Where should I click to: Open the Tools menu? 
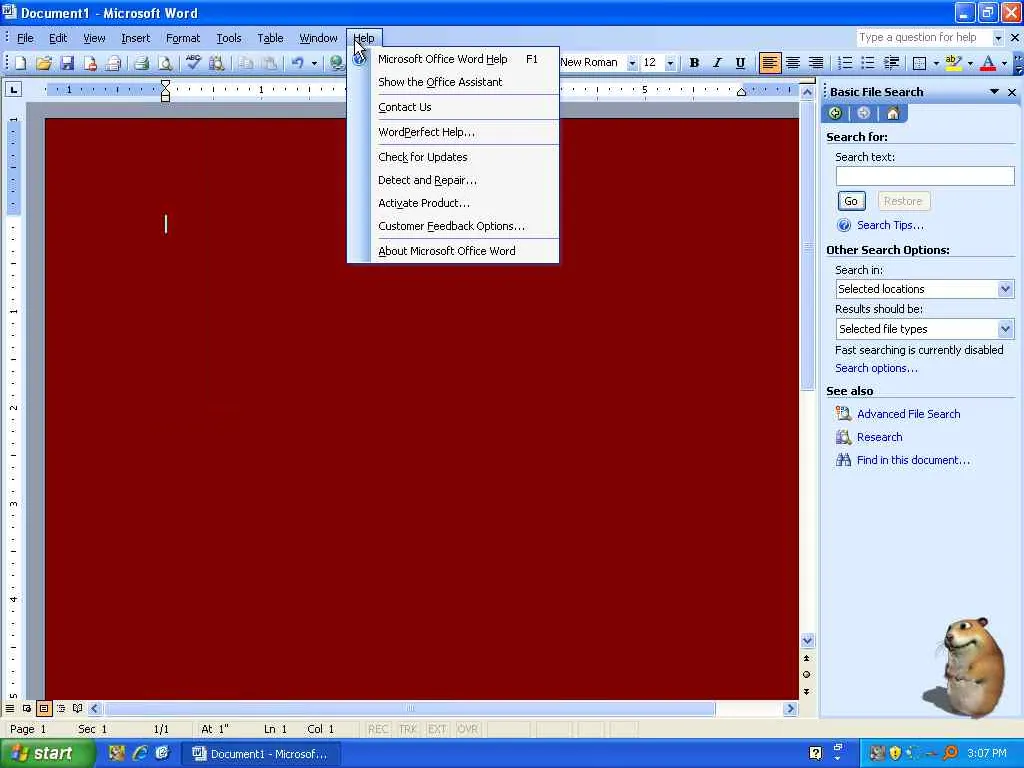pyautogui.click(x=229, y=38)
